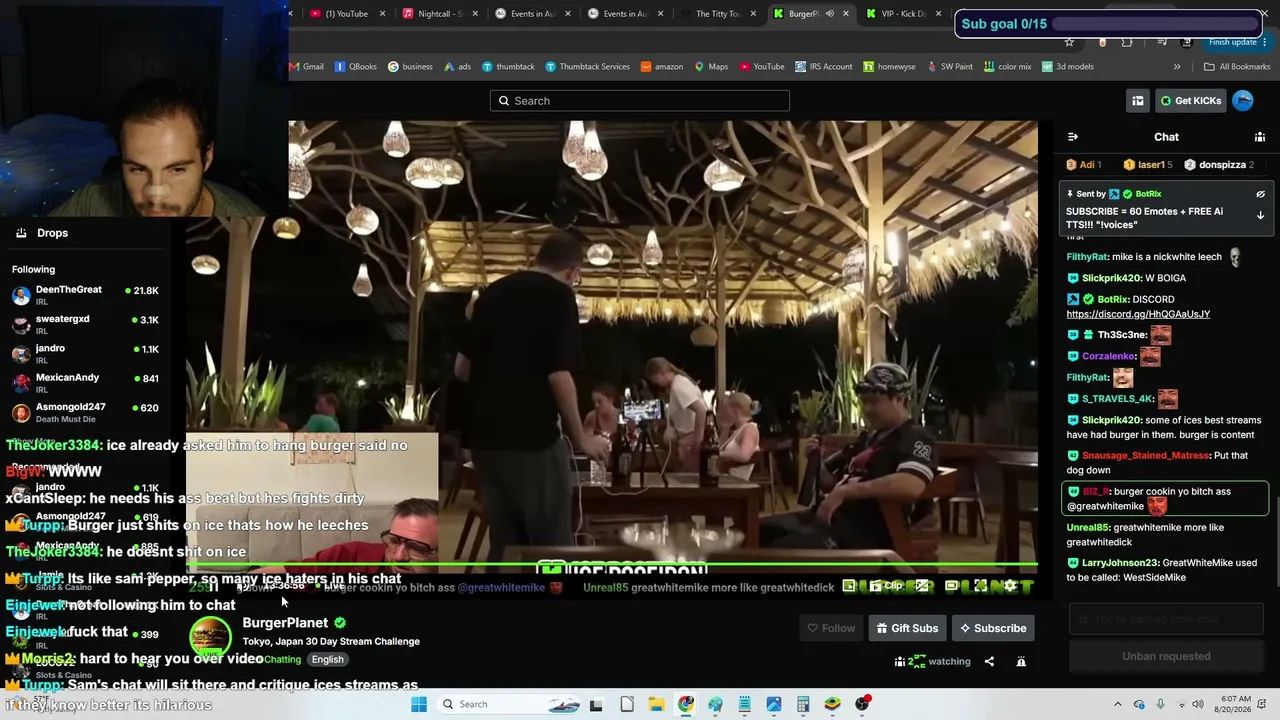This screenshot has width=1280, height=720.
Task: Open the Finish update menu
Action: click(x=1238, y=42)
